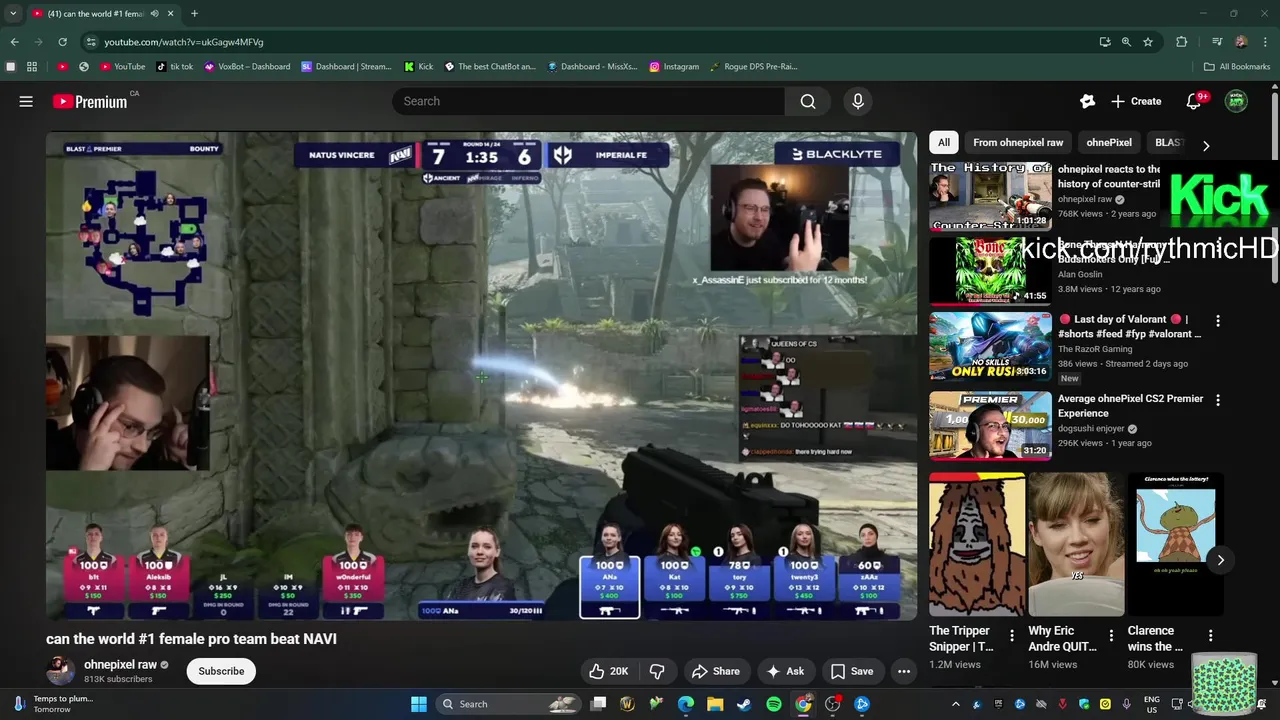
Task: Show next Shorts with the right arrow
Action: tap(1220, 560)
